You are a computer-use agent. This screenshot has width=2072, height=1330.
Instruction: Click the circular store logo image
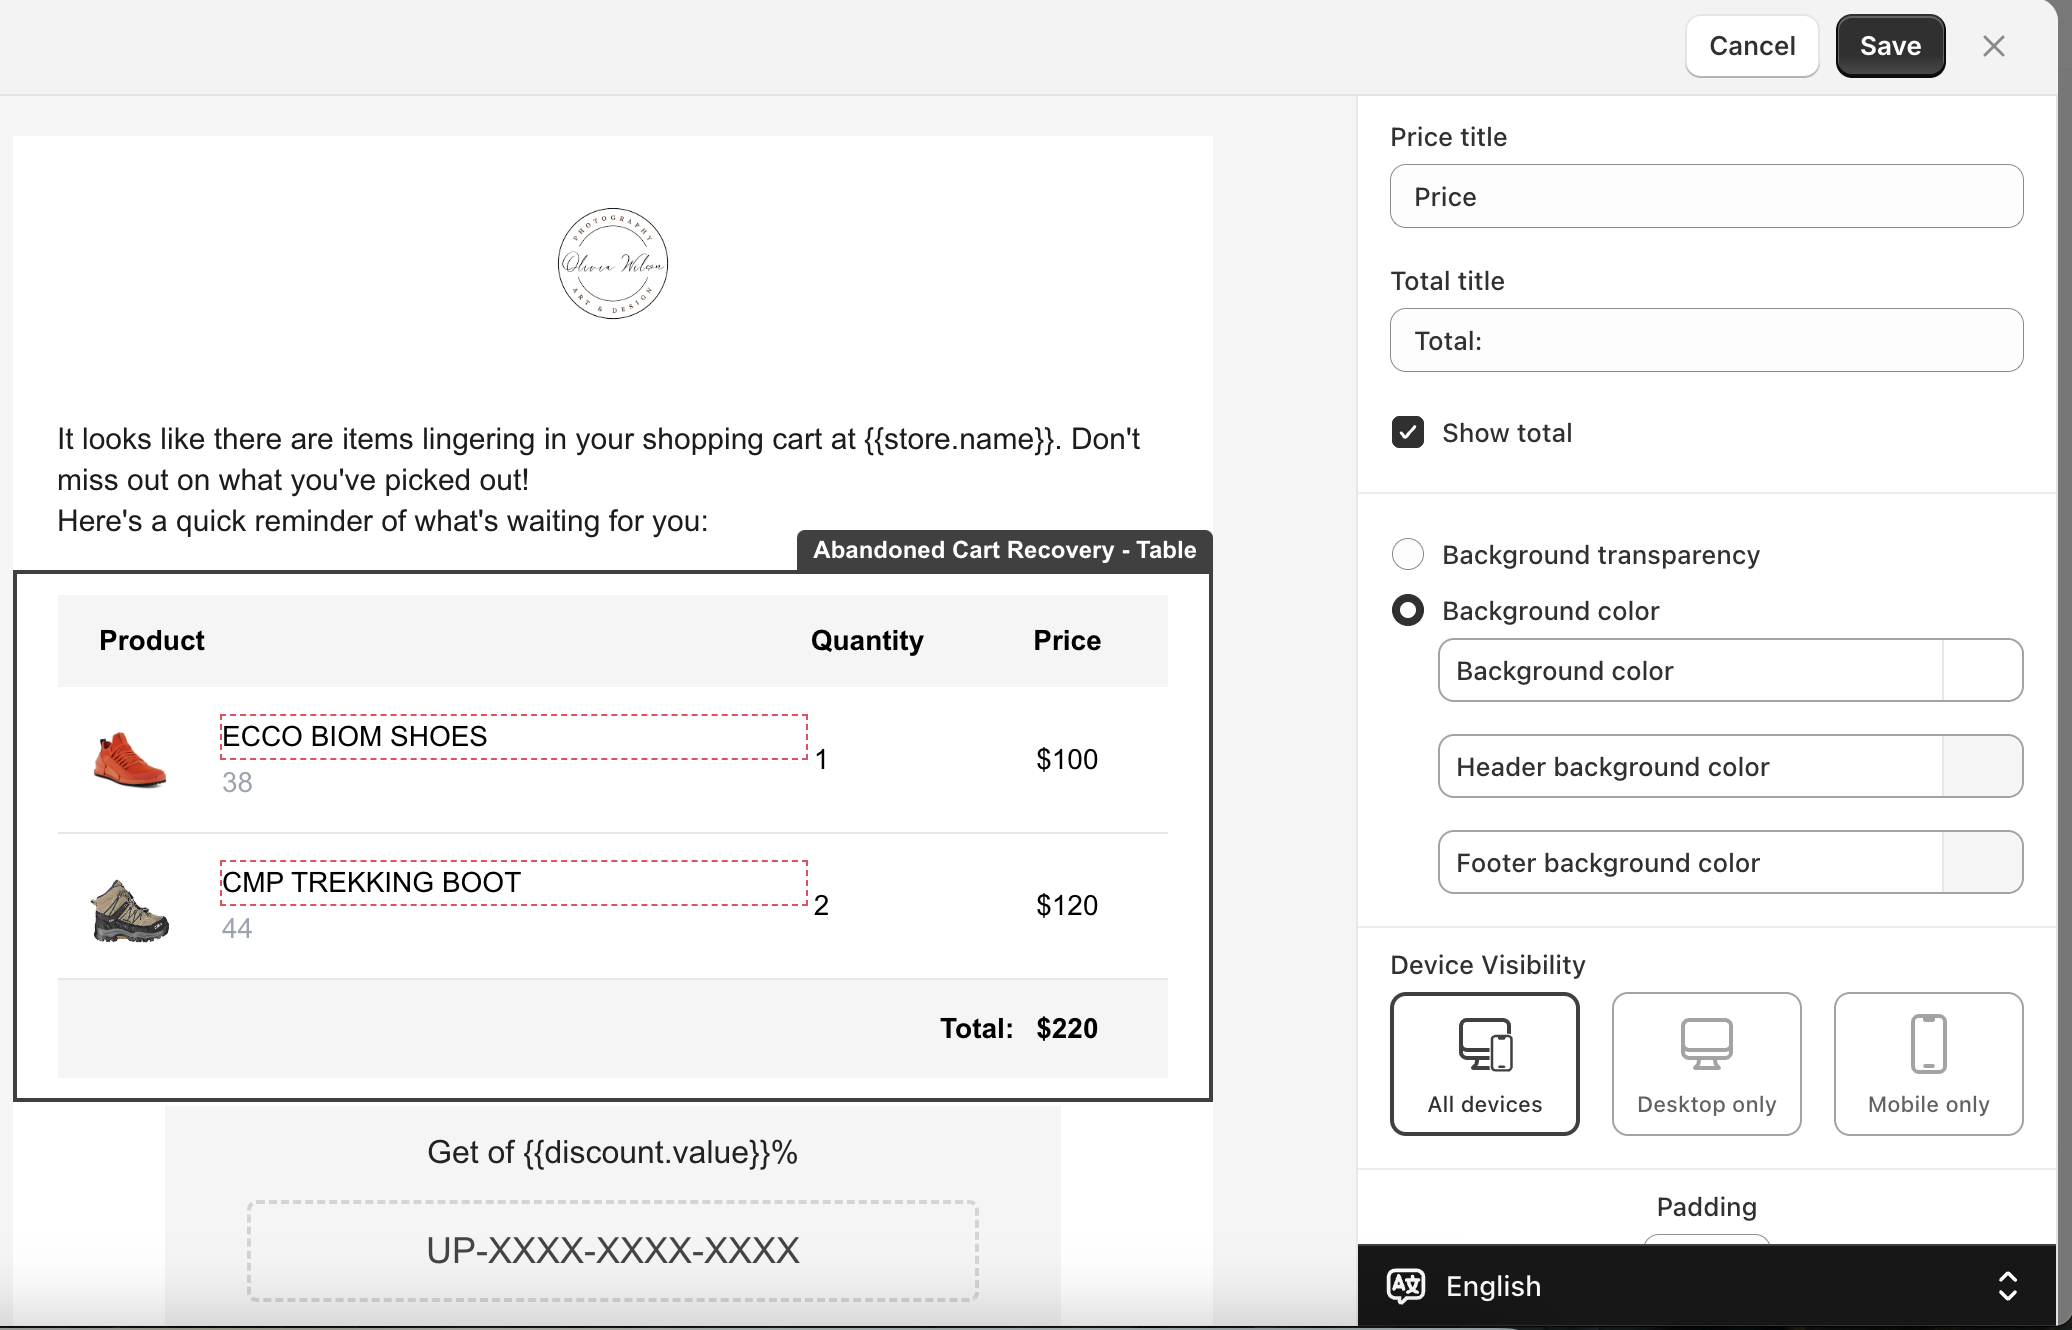612,264
